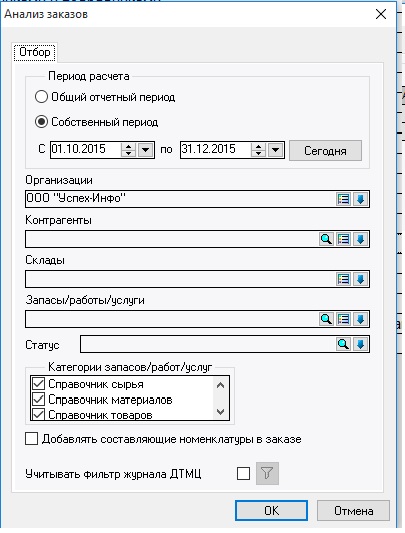Open list selection icon in Склады field
Viewport: 405px width, 533px height.
pos(343,279)
